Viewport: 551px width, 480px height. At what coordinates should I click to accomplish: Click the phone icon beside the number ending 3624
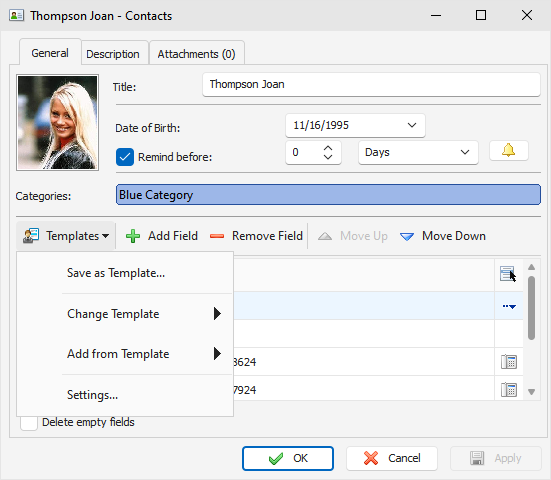(508, 362)
